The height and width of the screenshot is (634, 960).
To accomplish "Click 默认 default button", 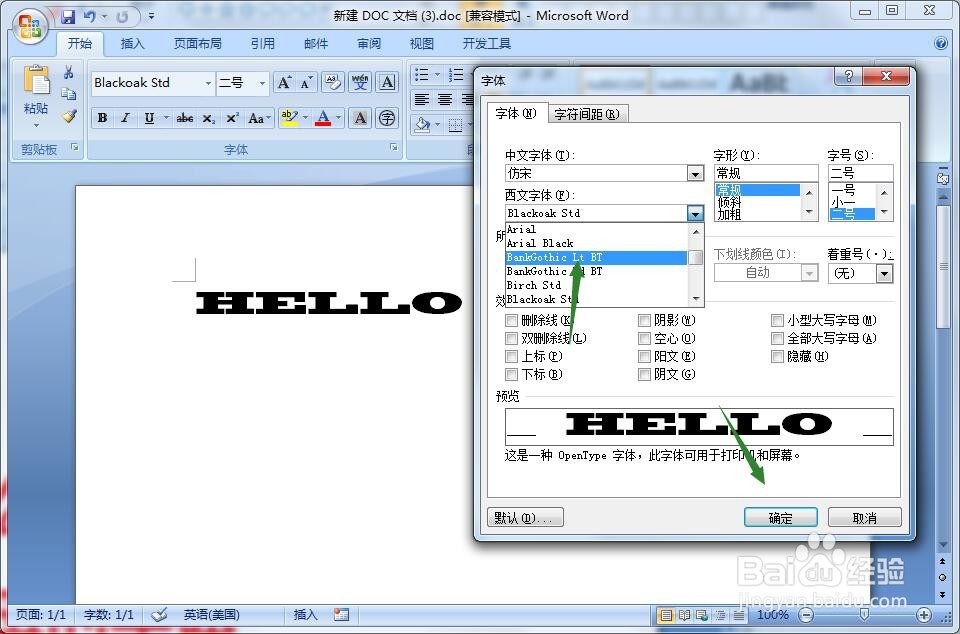I will pyautogui.click(x=525, y=518).
